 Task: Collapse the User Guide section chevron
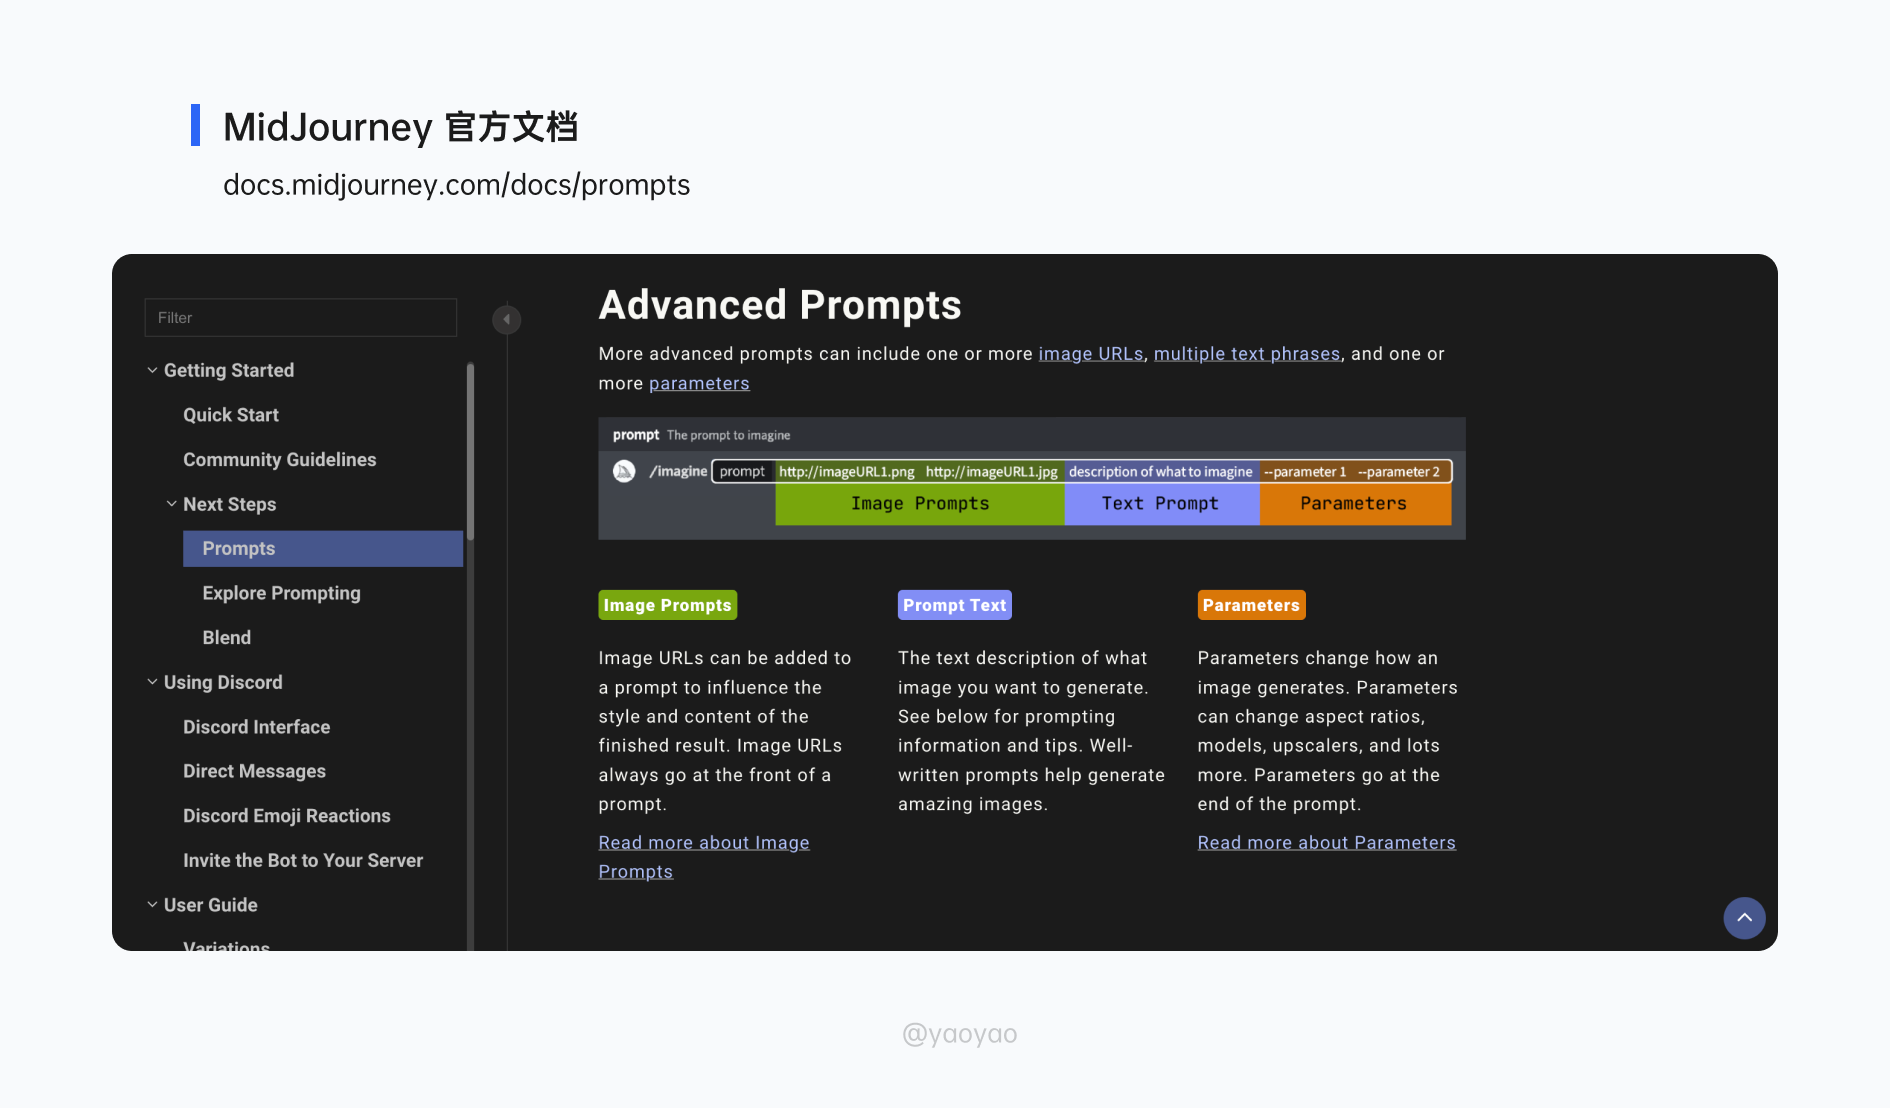[x=152, y=905]
